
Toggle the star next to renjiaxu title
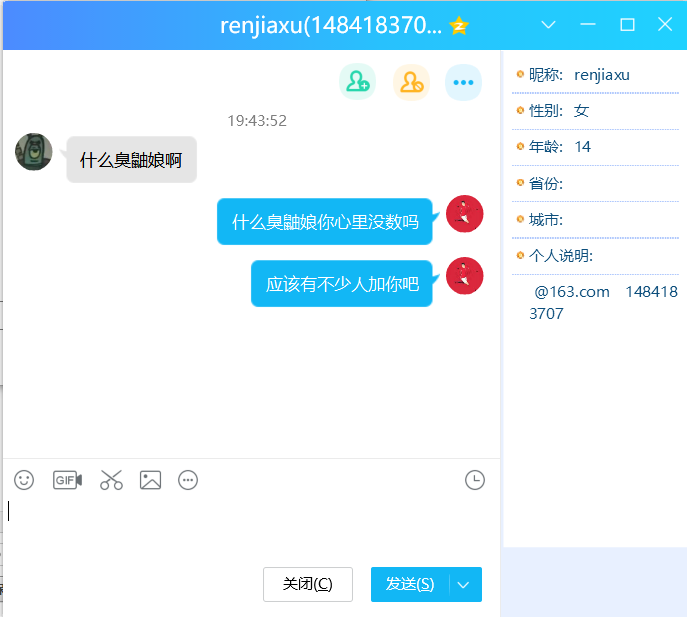pos(459,26)
